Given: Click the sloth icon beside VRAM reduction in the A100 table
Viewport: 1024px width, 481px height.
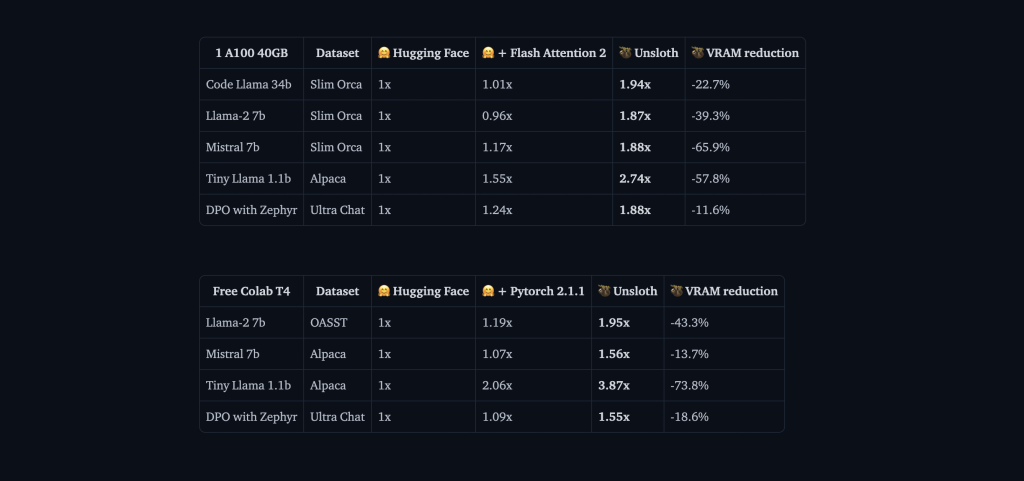Looking at the screenshot, I should [x=697, y=53].
